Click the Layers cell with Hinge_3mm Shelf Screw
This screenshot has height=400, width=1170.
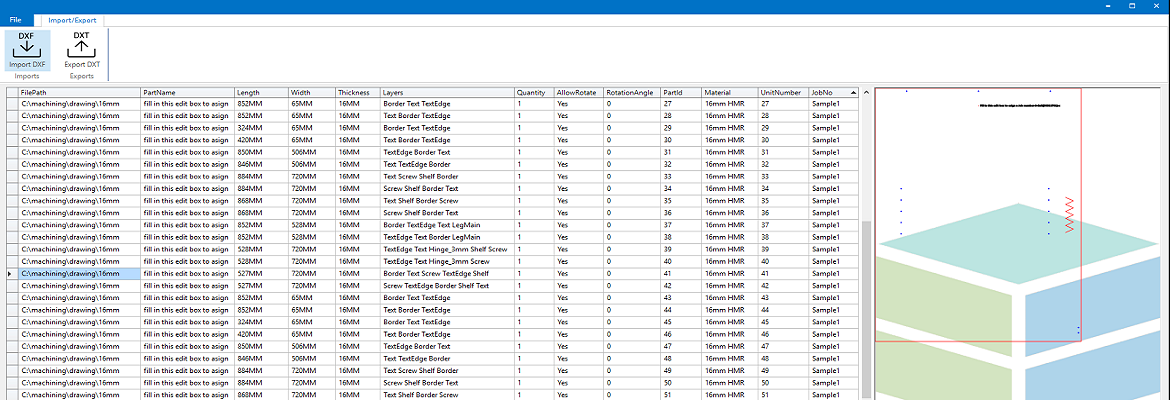[x=446, y=249]
